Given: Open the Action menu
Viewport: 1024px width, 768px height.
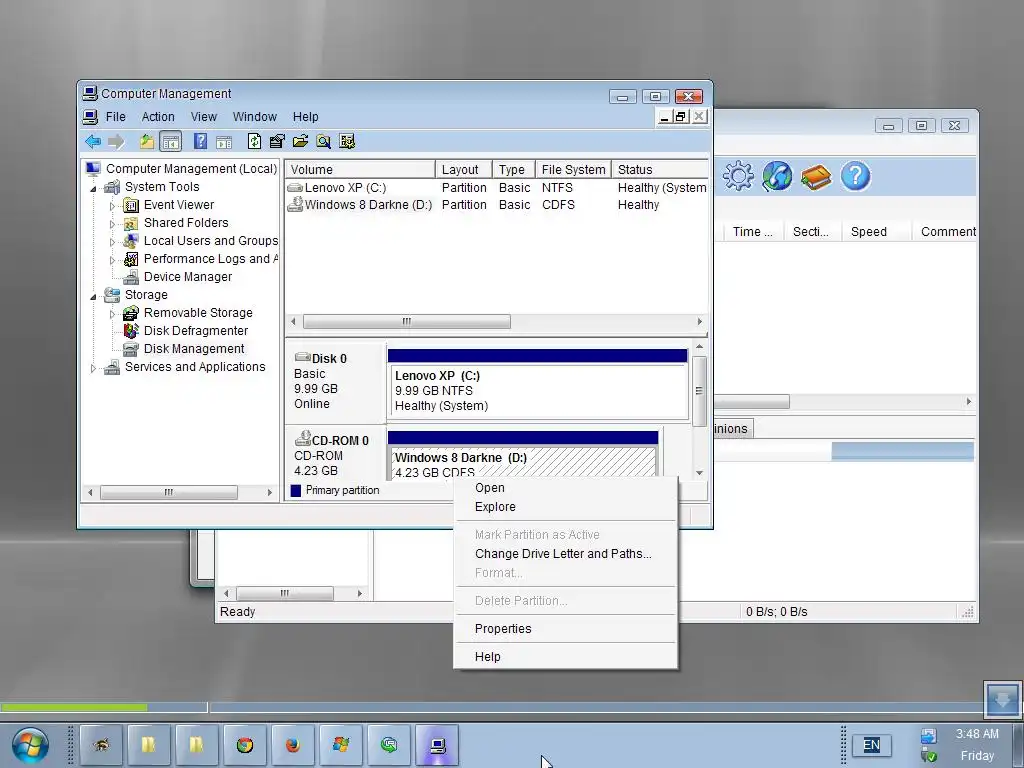Looking at the screenshot, I should (x=158, y=117).
